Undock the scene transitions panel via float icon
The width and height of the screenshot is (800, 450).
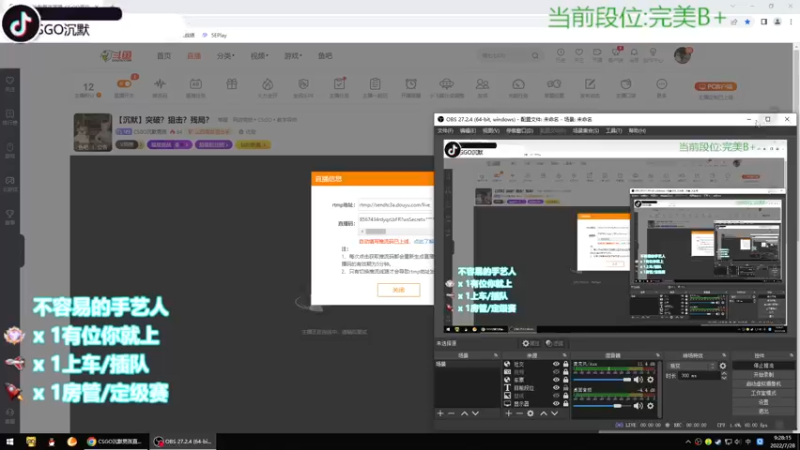point(724,355)
